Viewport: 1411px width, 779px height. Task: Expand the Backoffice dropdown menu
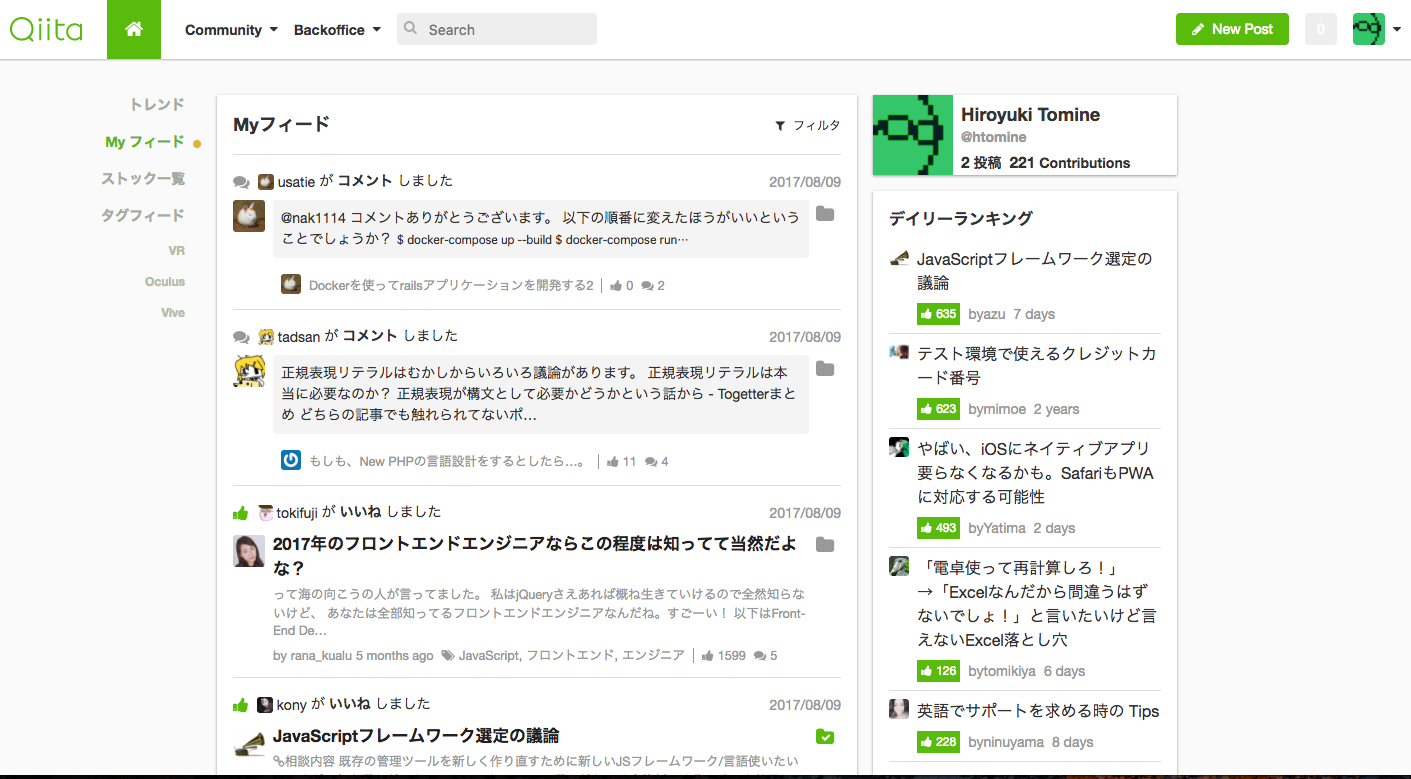[337, 30]
